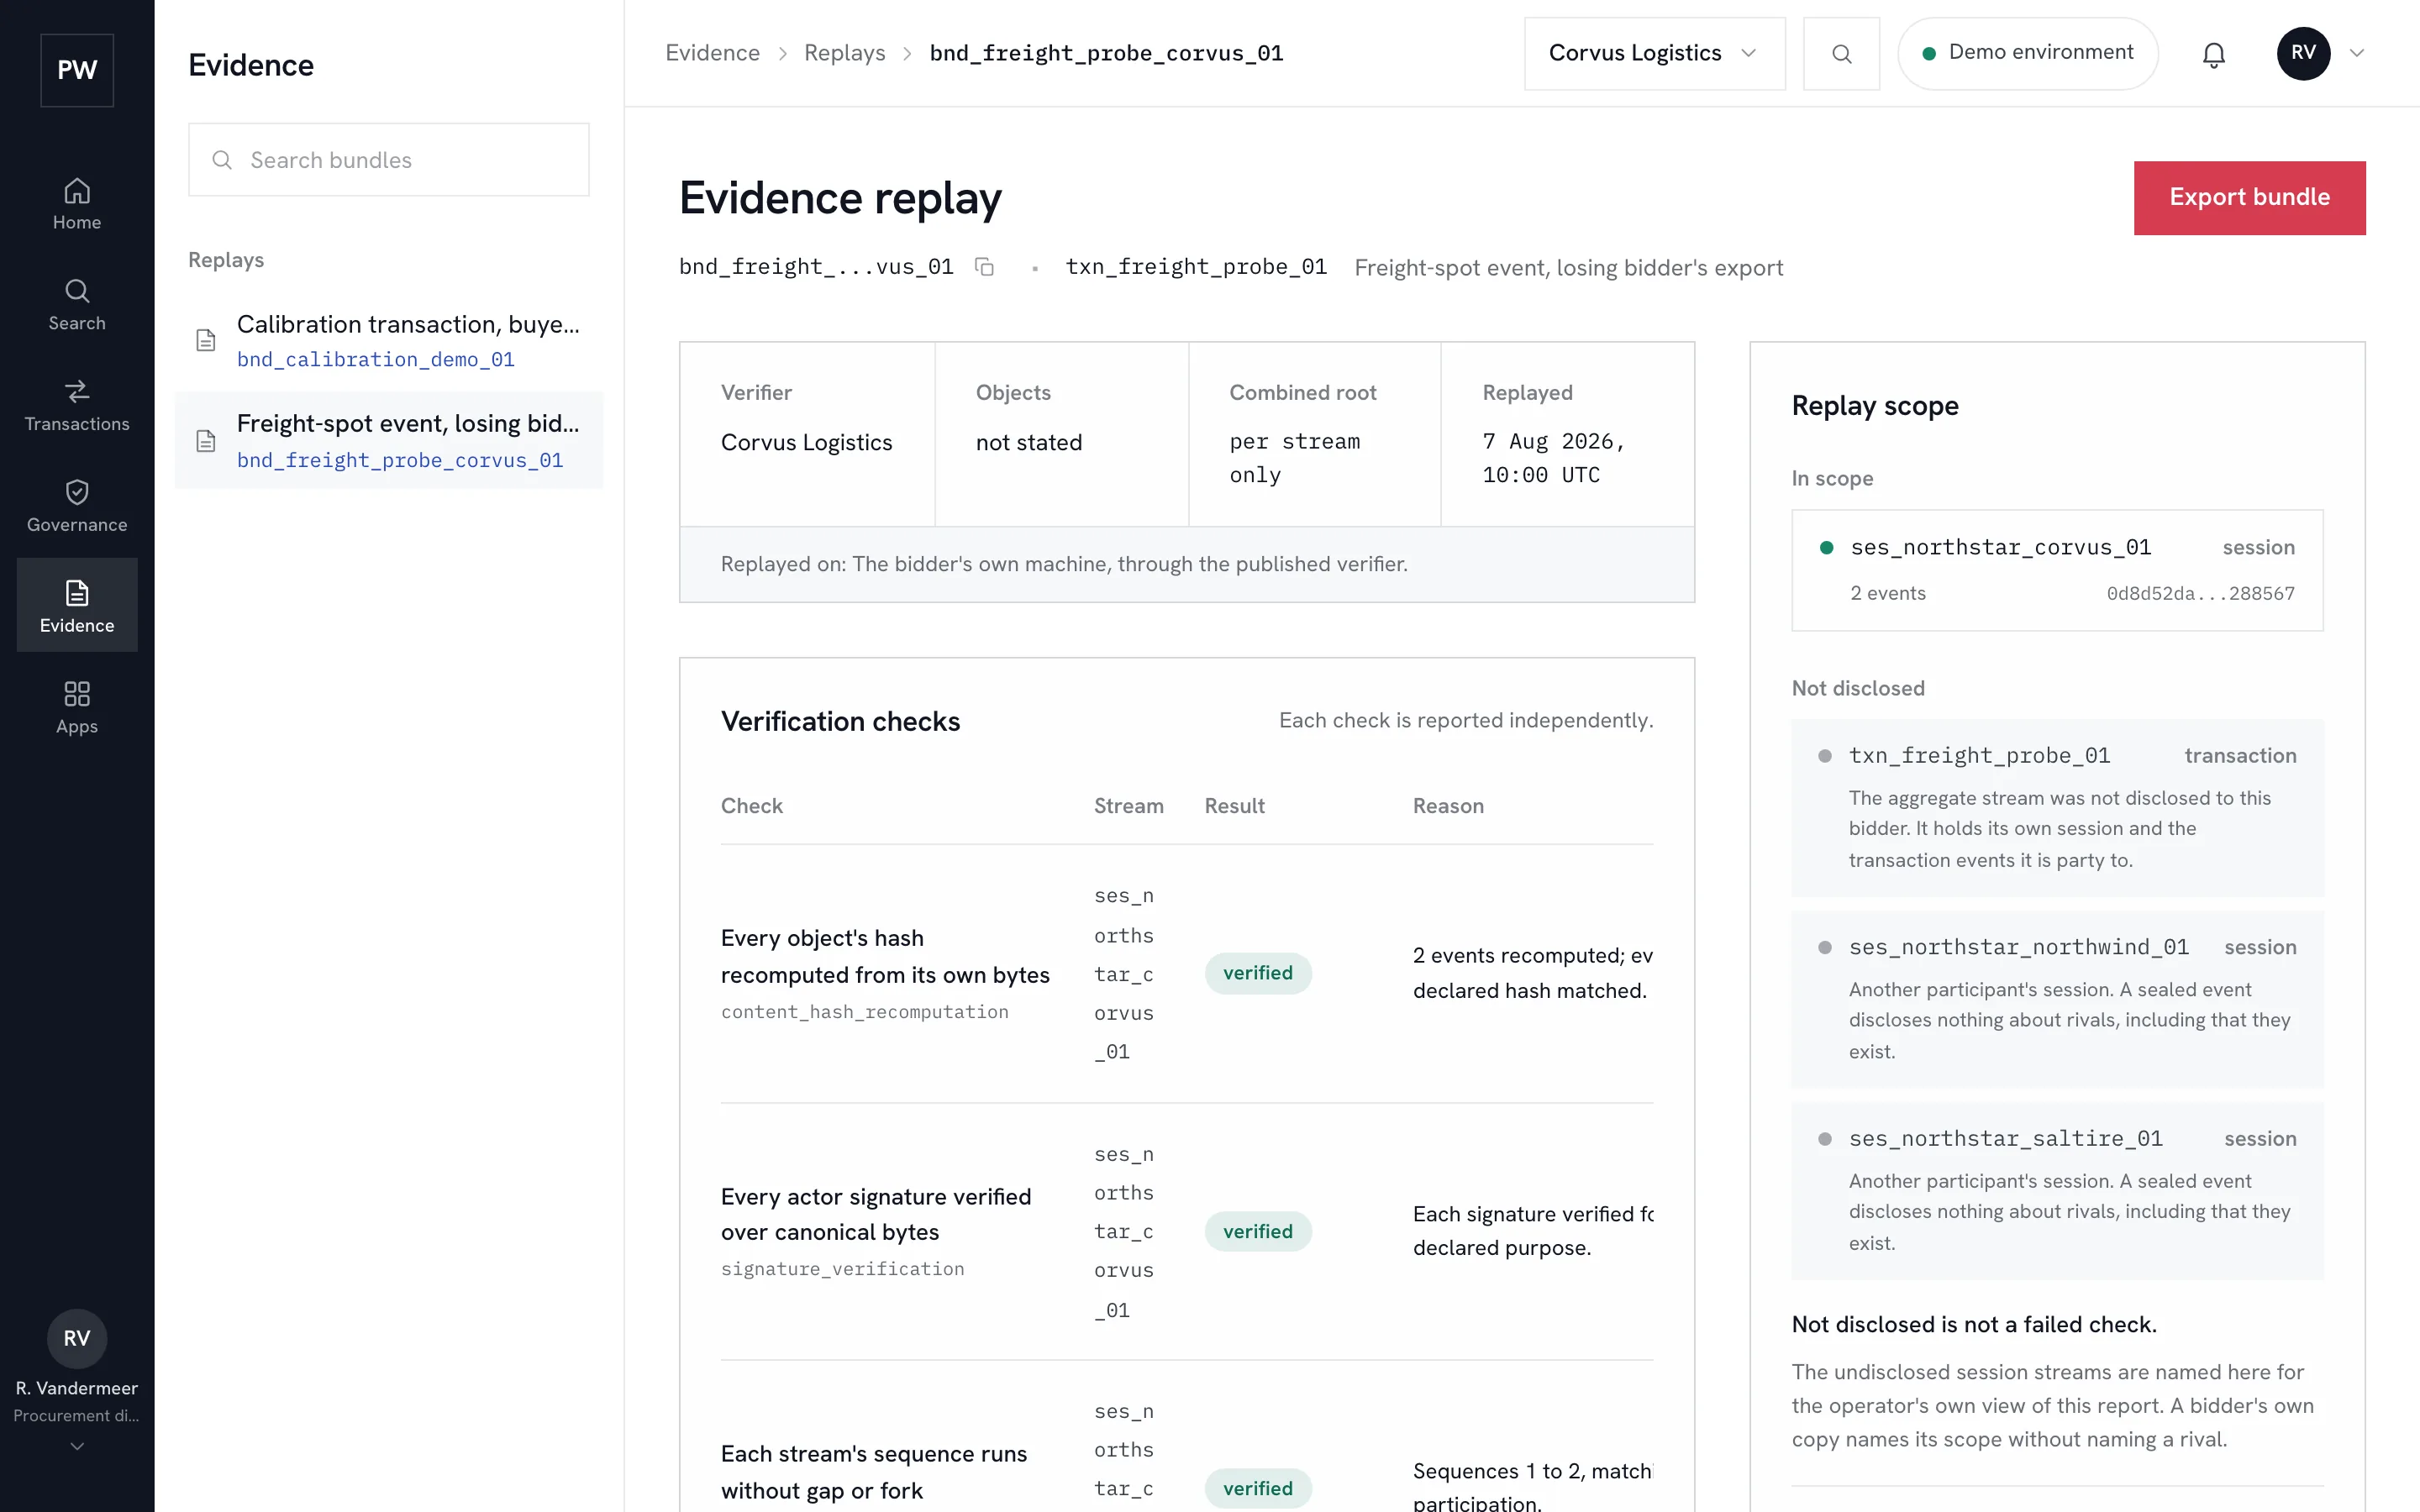Click the Freight-spot event document icon

[206, 441]
